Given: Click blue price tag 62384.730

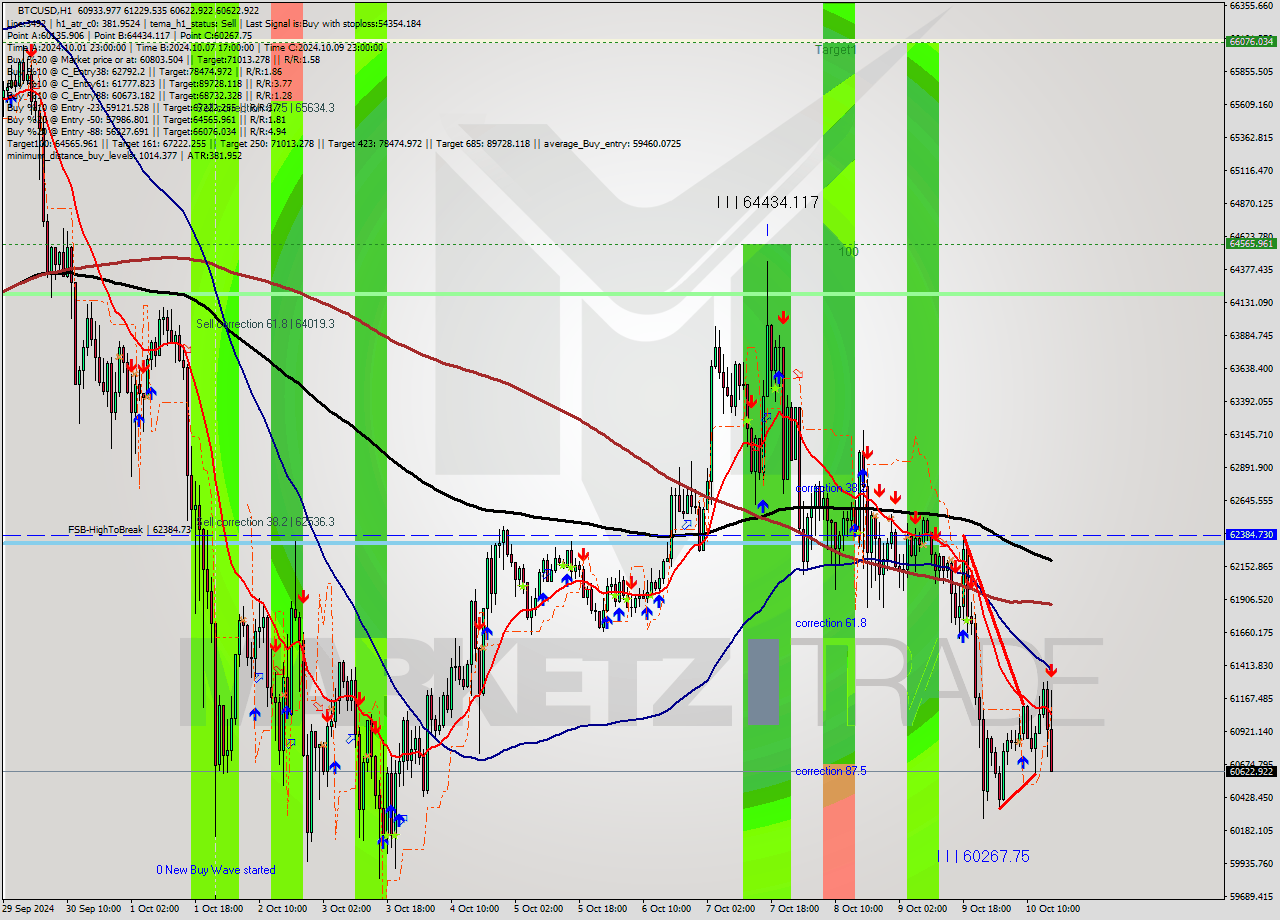Looking at the screenshot, I should click(x=1251, y=535).
